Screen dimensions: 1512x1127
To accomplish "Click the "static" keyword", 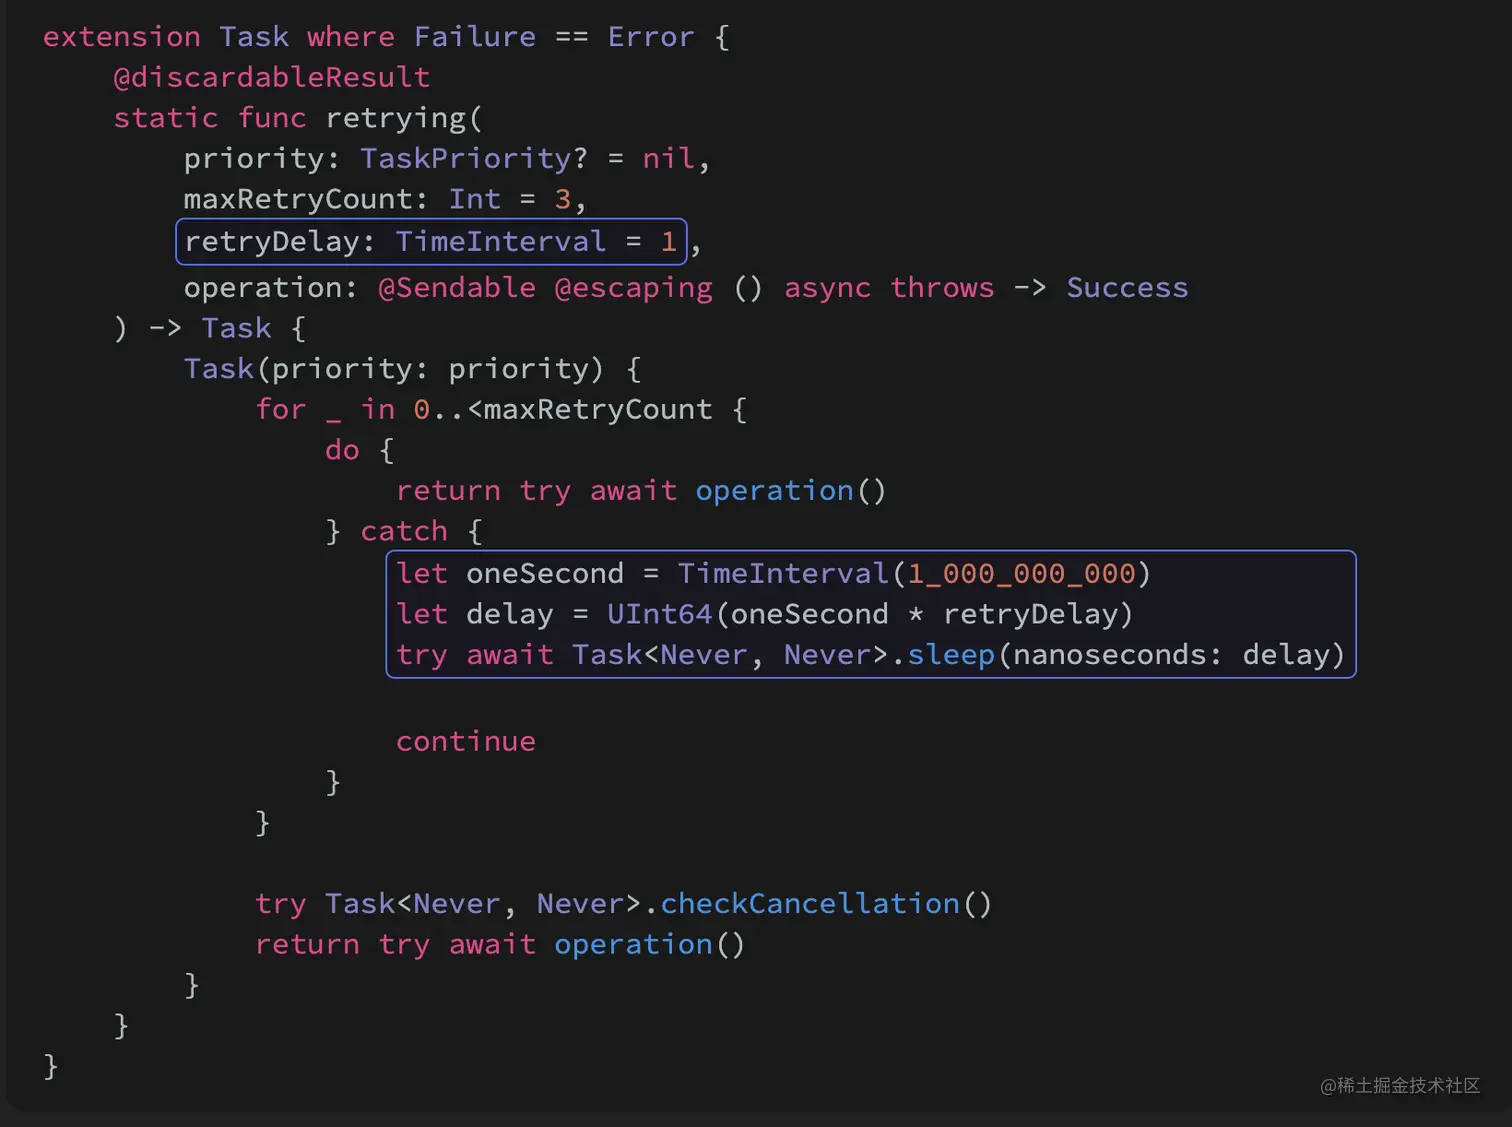I will pyautogui.click(x=166, y=118).
